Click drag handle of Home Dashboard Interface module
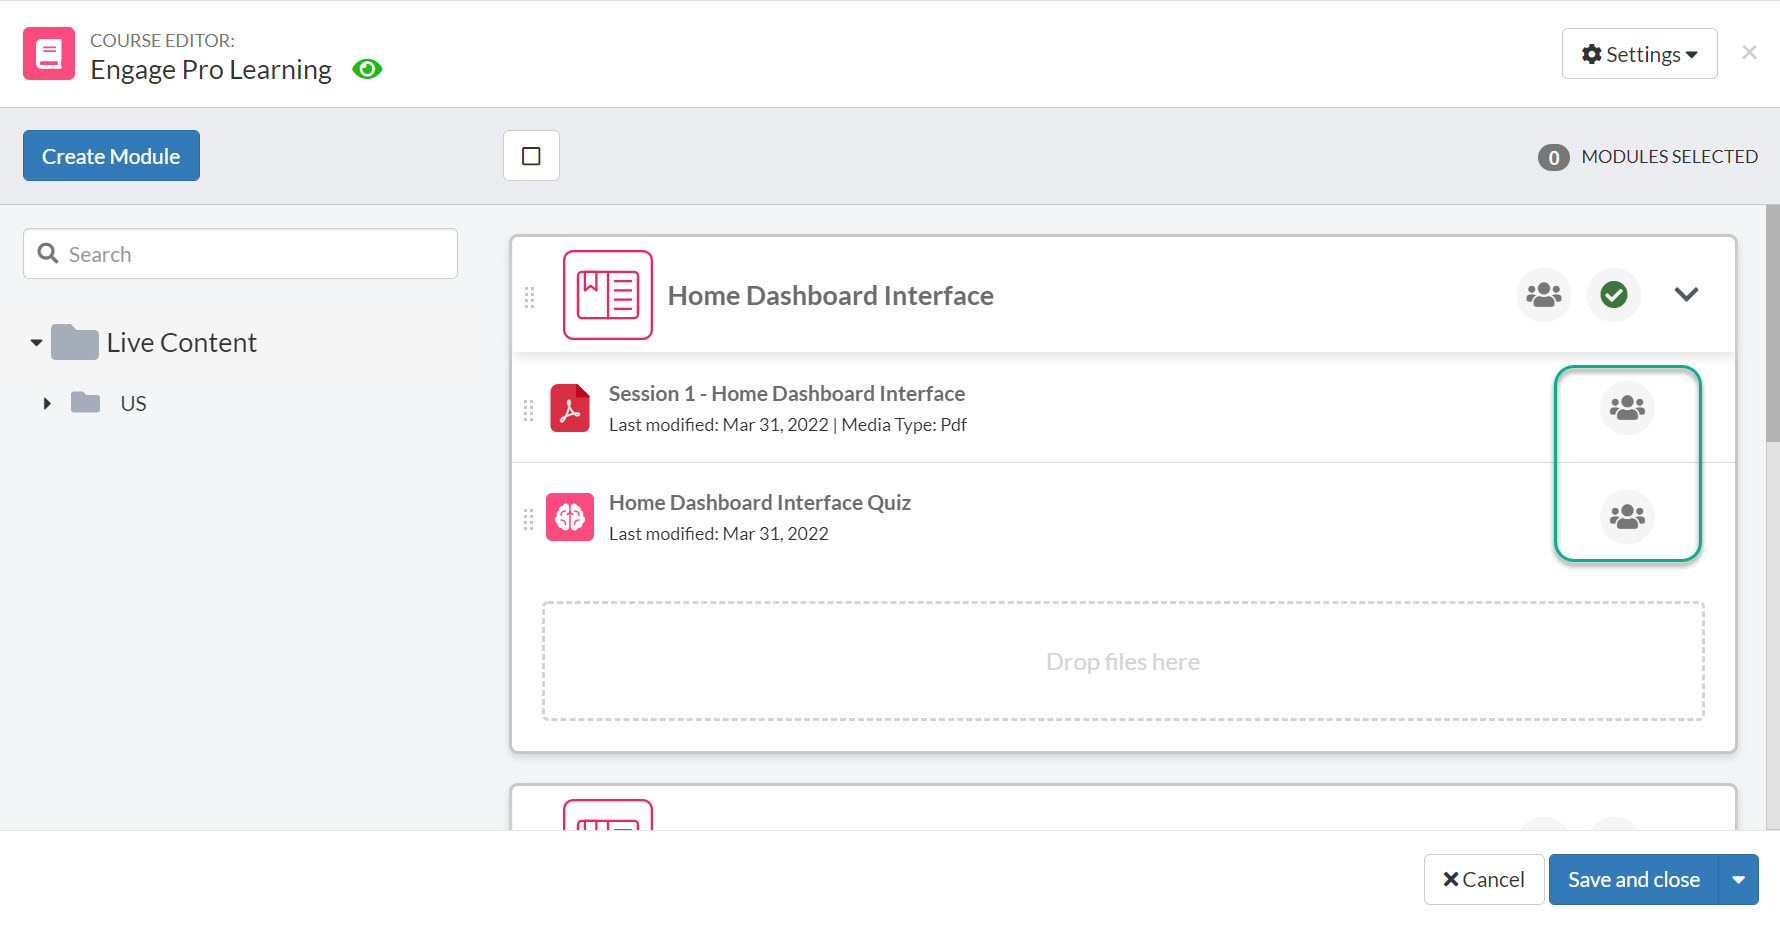 click(x=530, y=297)
